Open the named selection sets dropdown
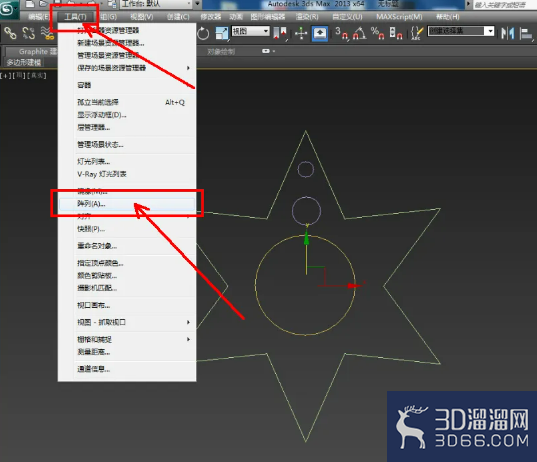537x462 pixels. click(461, 31)
